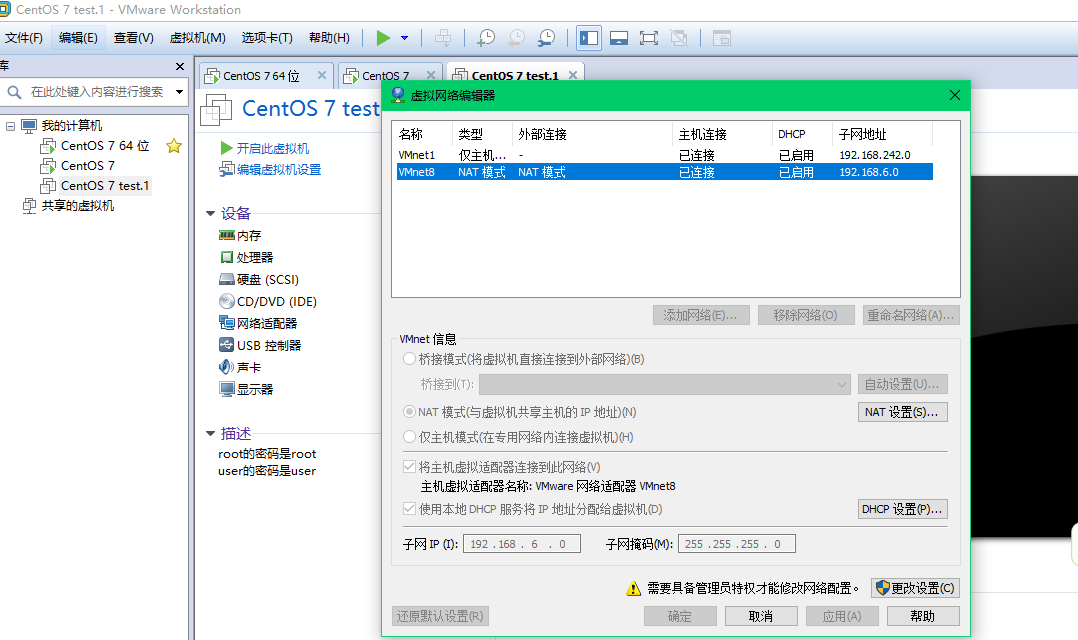Click the 更改设置(C) shield button
The image size is (1078, 640).
click(915, 588)
